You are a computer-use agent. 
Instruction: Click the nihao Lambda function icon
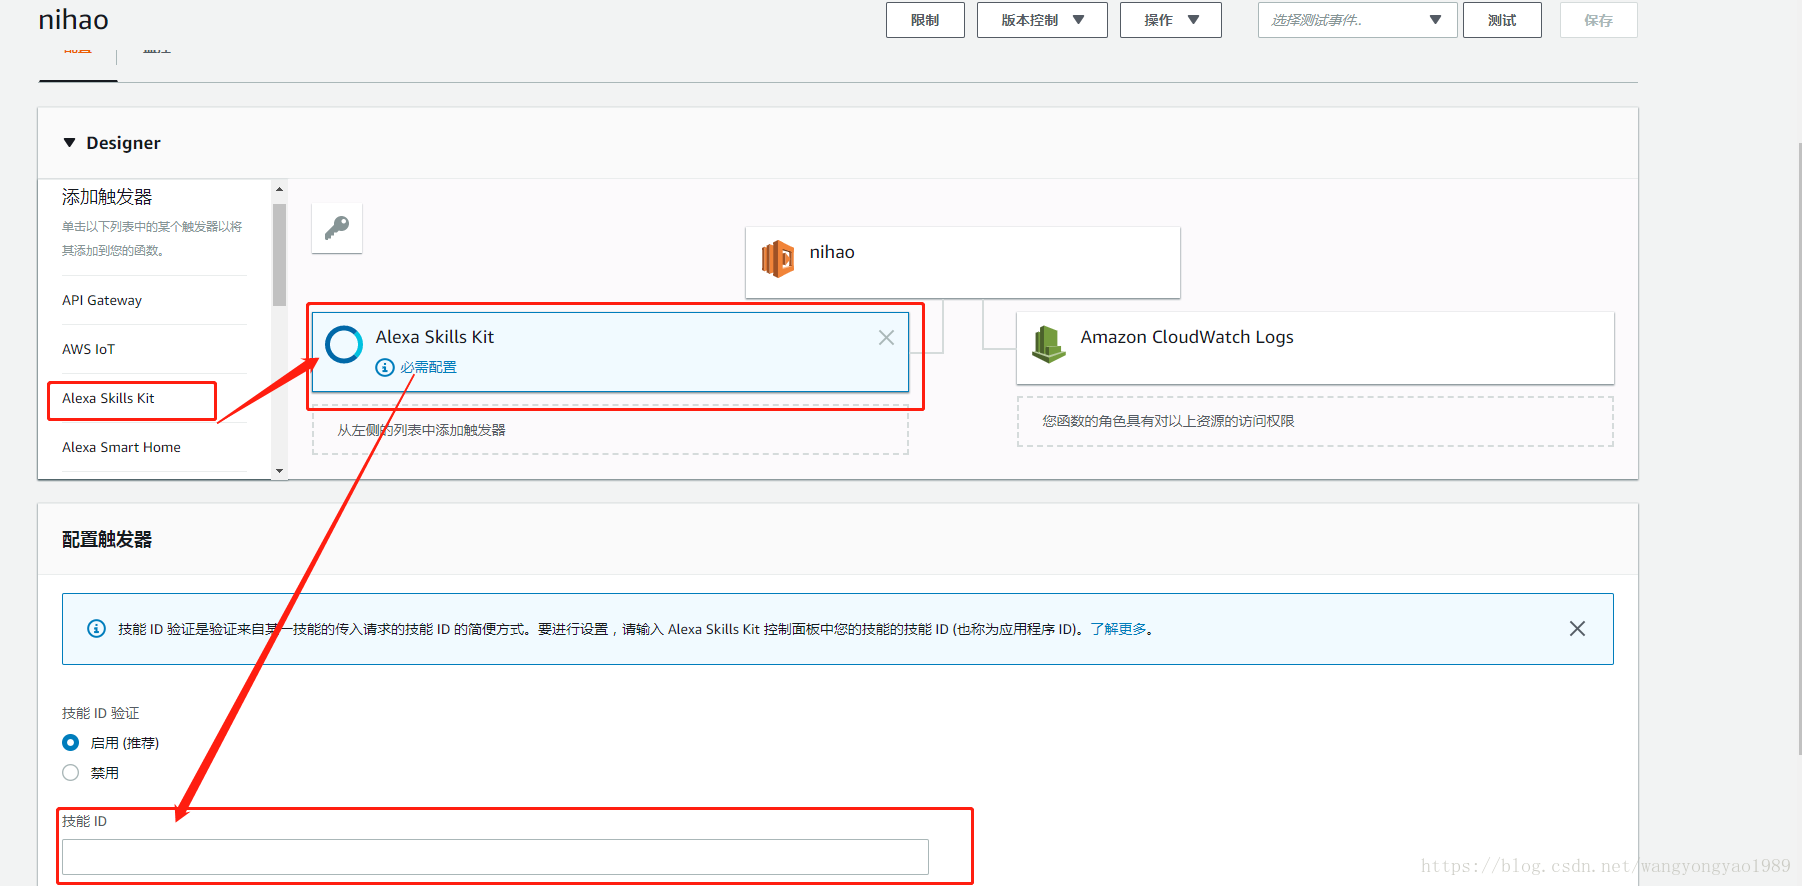click(x=778, y=259)
